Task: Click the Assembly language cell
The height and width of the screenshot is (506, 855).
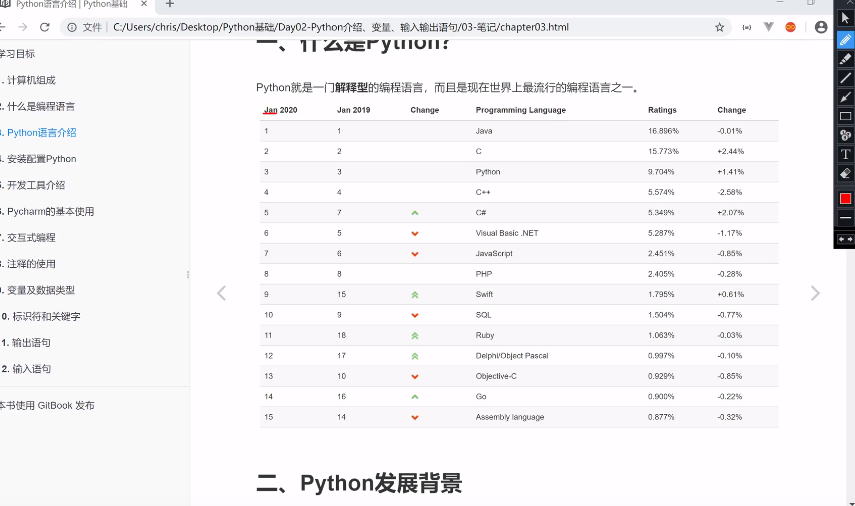Action: (510, 417)
